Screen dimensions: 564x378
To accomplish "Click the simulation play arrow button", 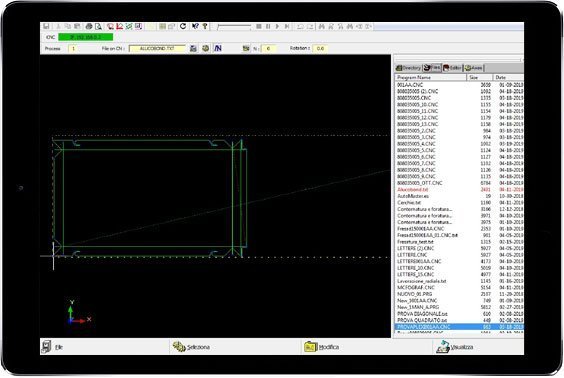I will tap(277, 26).
